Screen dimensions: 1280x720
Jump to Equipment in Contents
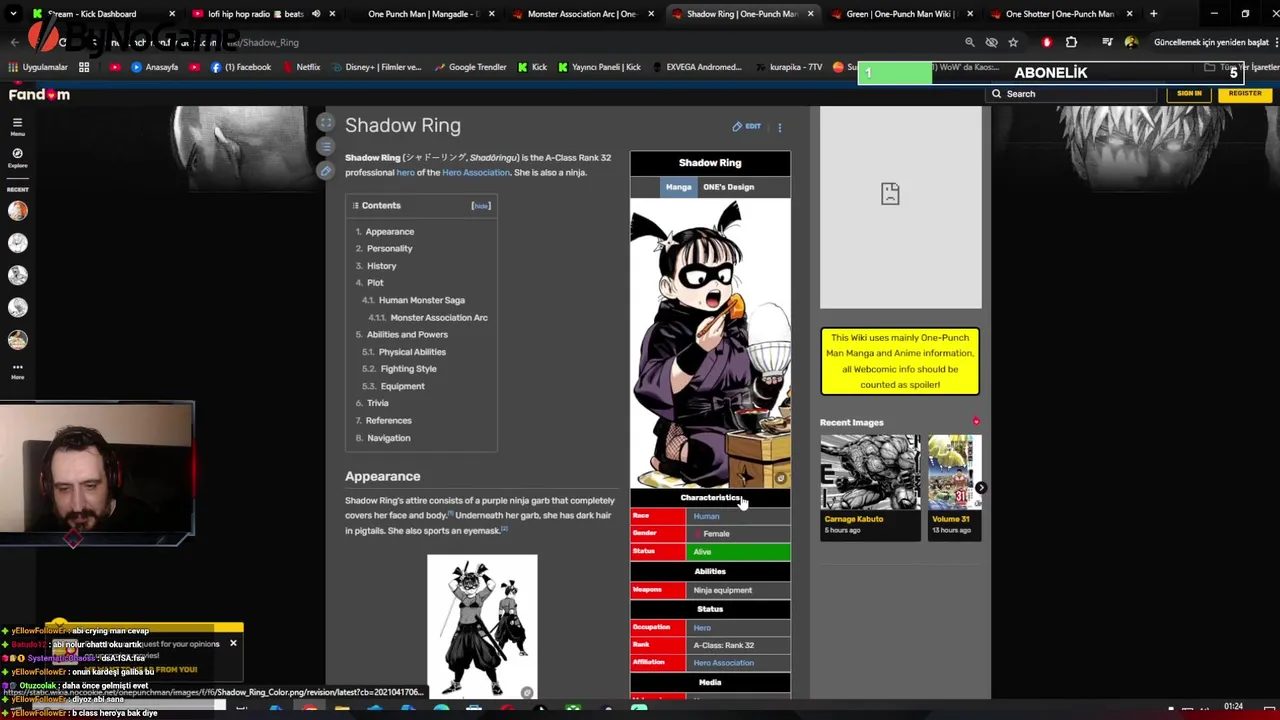pyautogui.click(x=402, y=386)
